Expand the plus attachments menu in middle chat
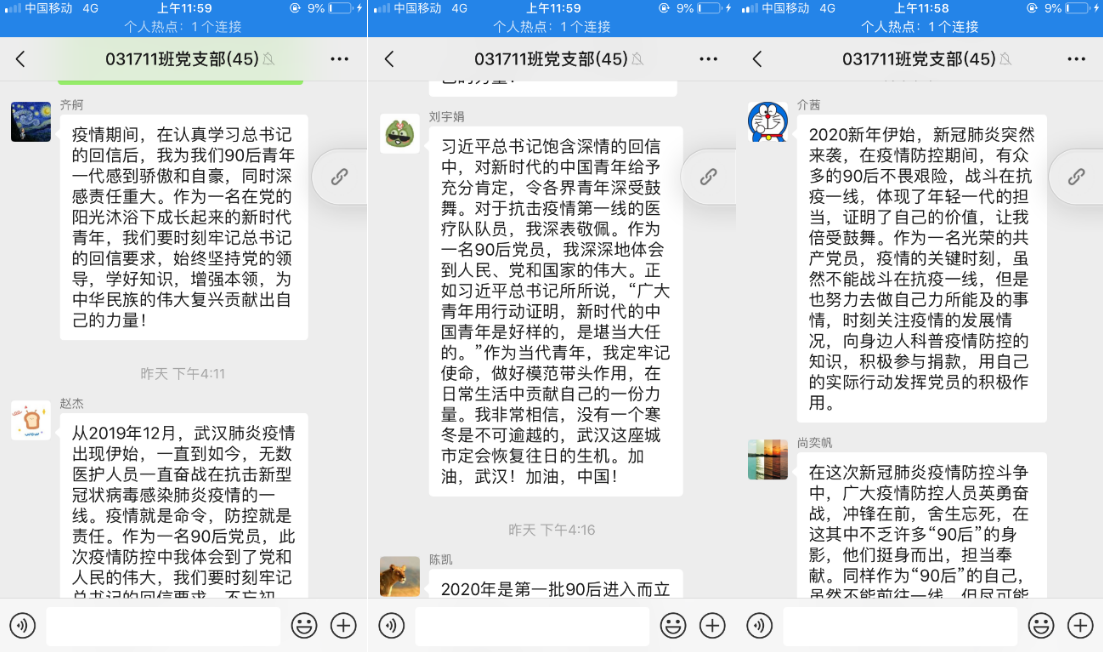The width and height of the screenshot is (1103, 652). (x=712, y=626)
